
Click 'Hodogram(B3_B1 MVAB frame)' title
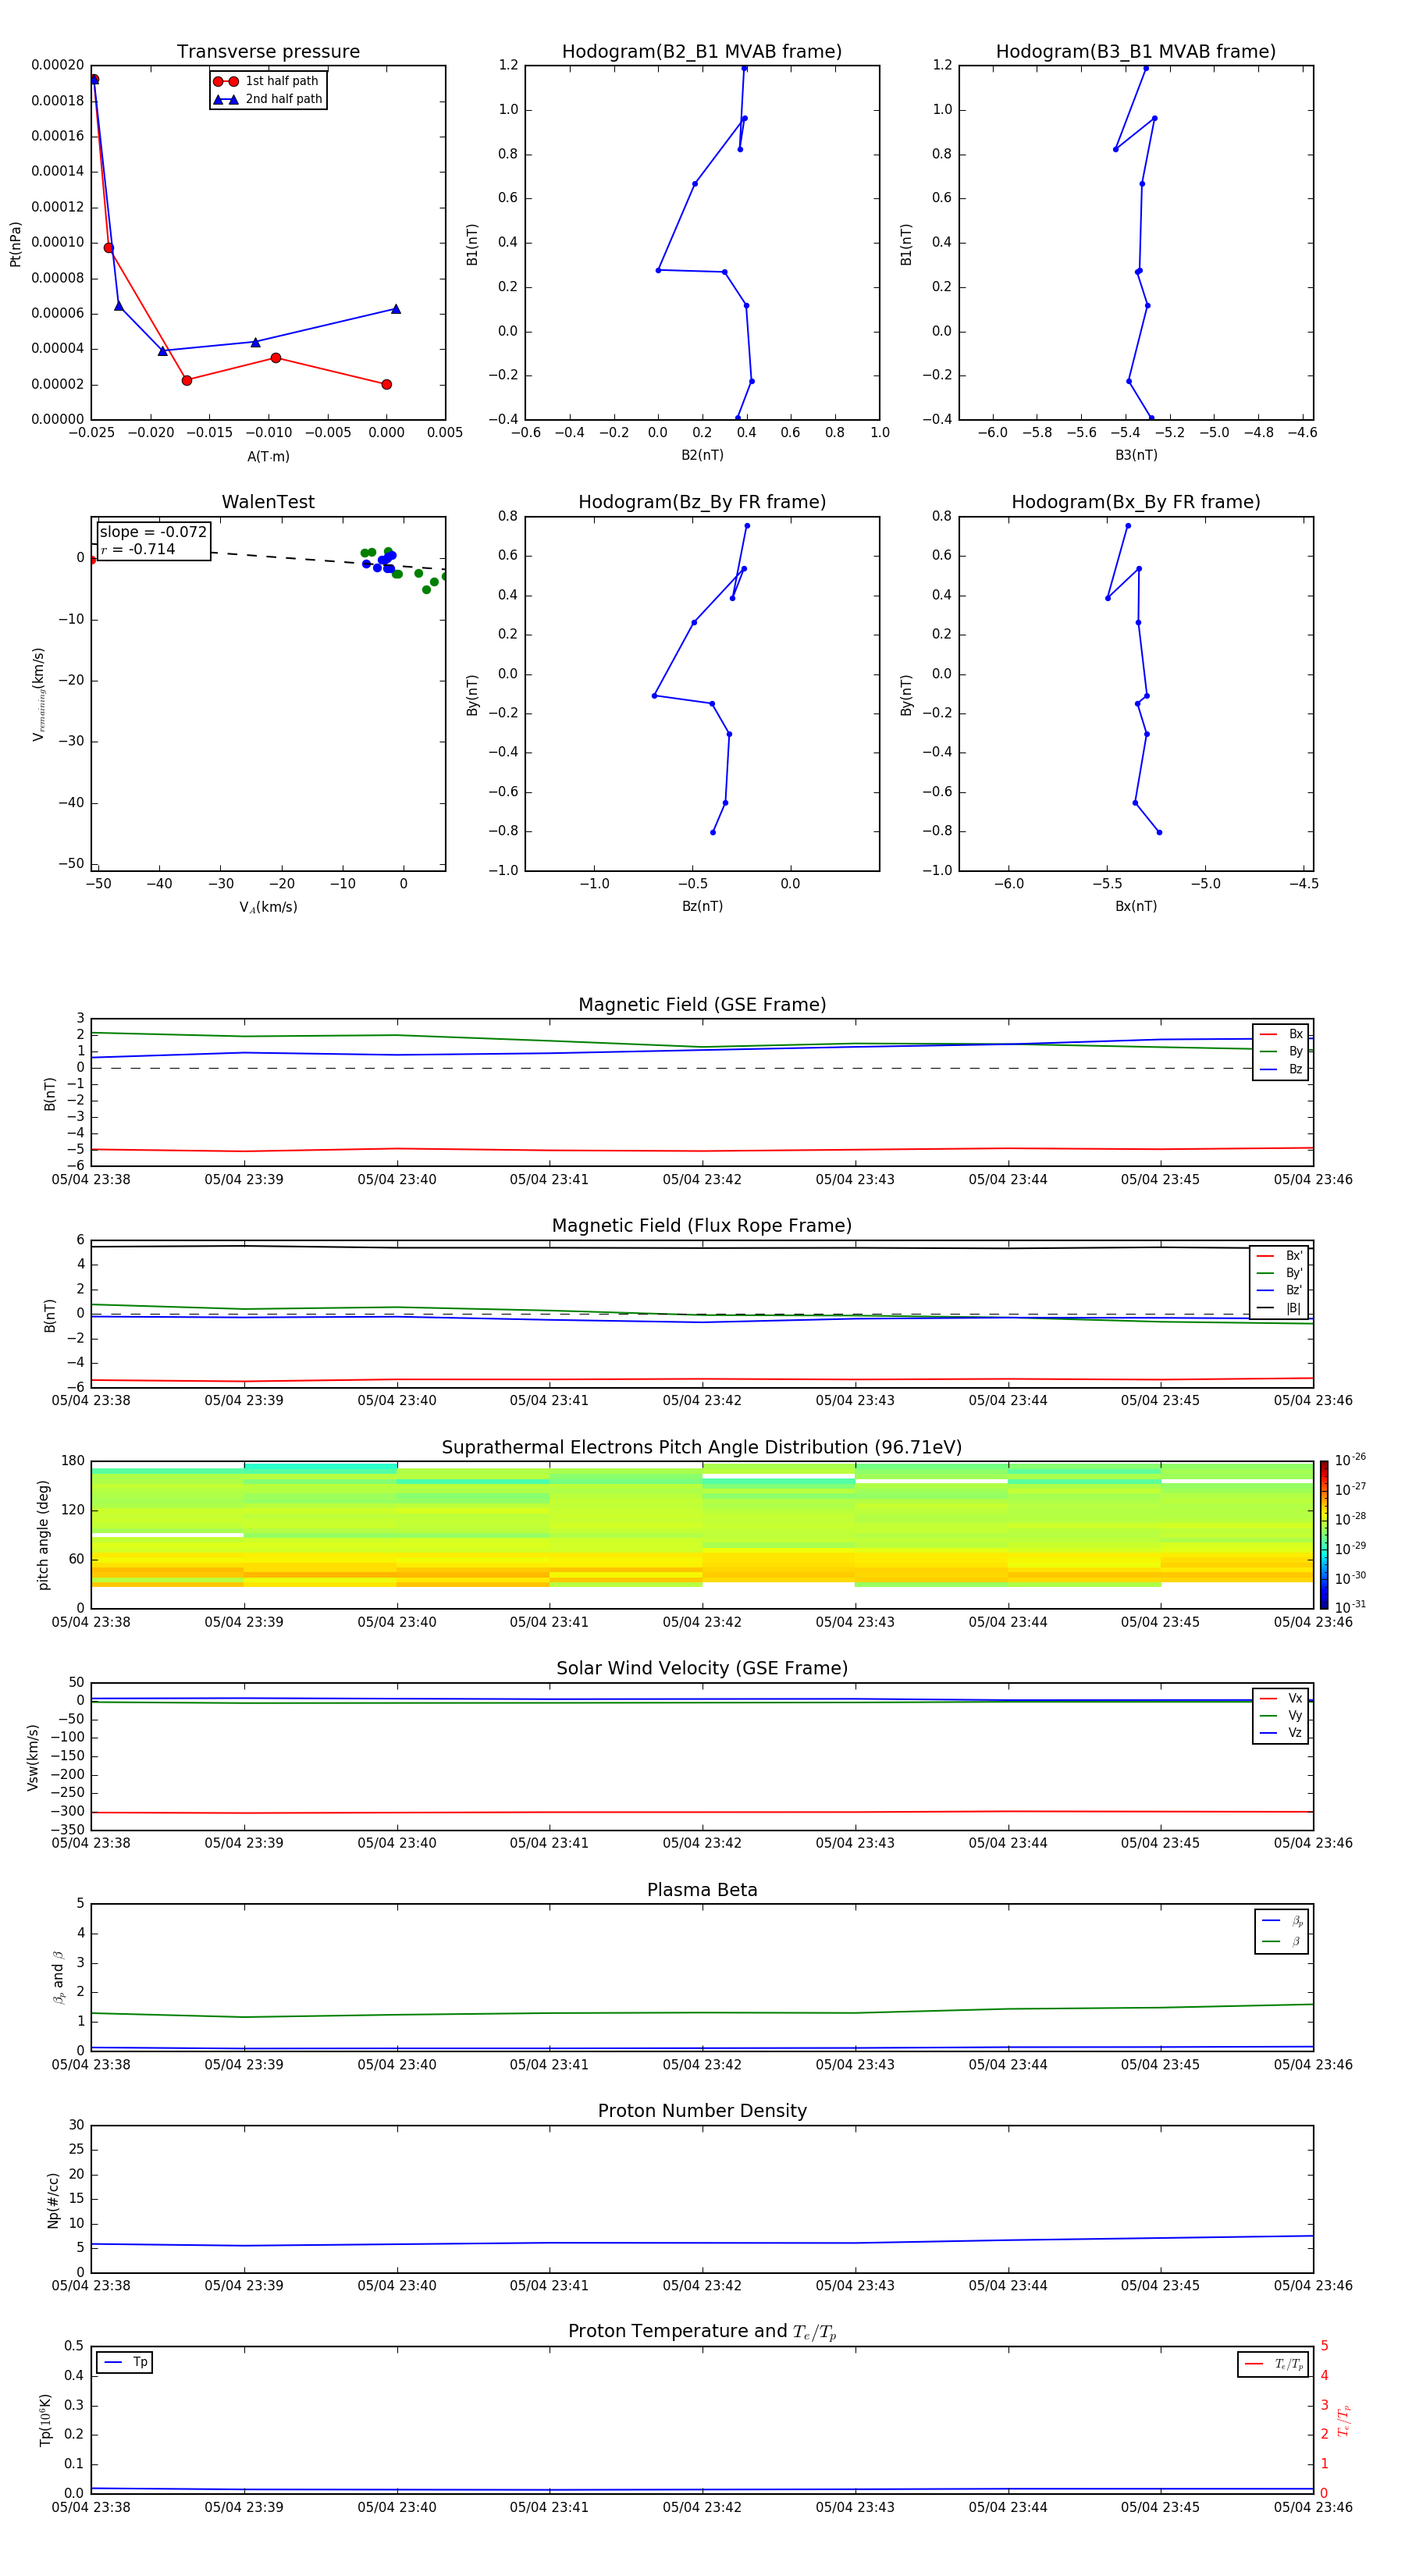(1136, 52)
